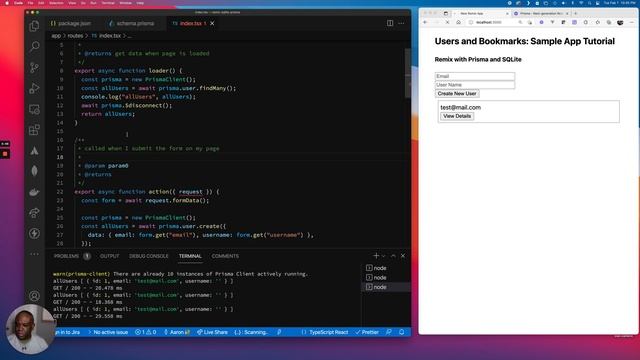Open the MongoDB leaf icon view
This screenshot has width=640, height=360.
pyautogui.click(x=34, y=171)
